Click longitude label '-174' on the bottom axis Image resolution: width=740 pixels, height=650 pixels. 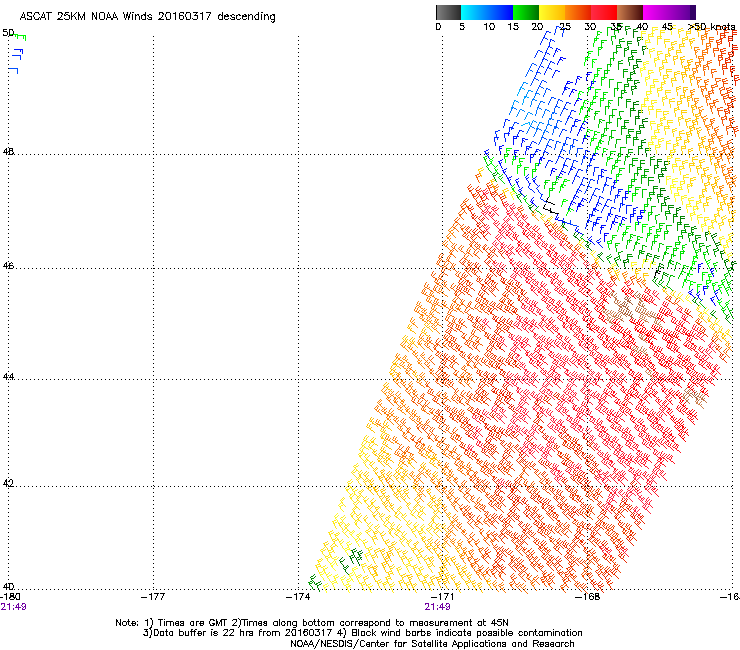(x=298, y=597)
